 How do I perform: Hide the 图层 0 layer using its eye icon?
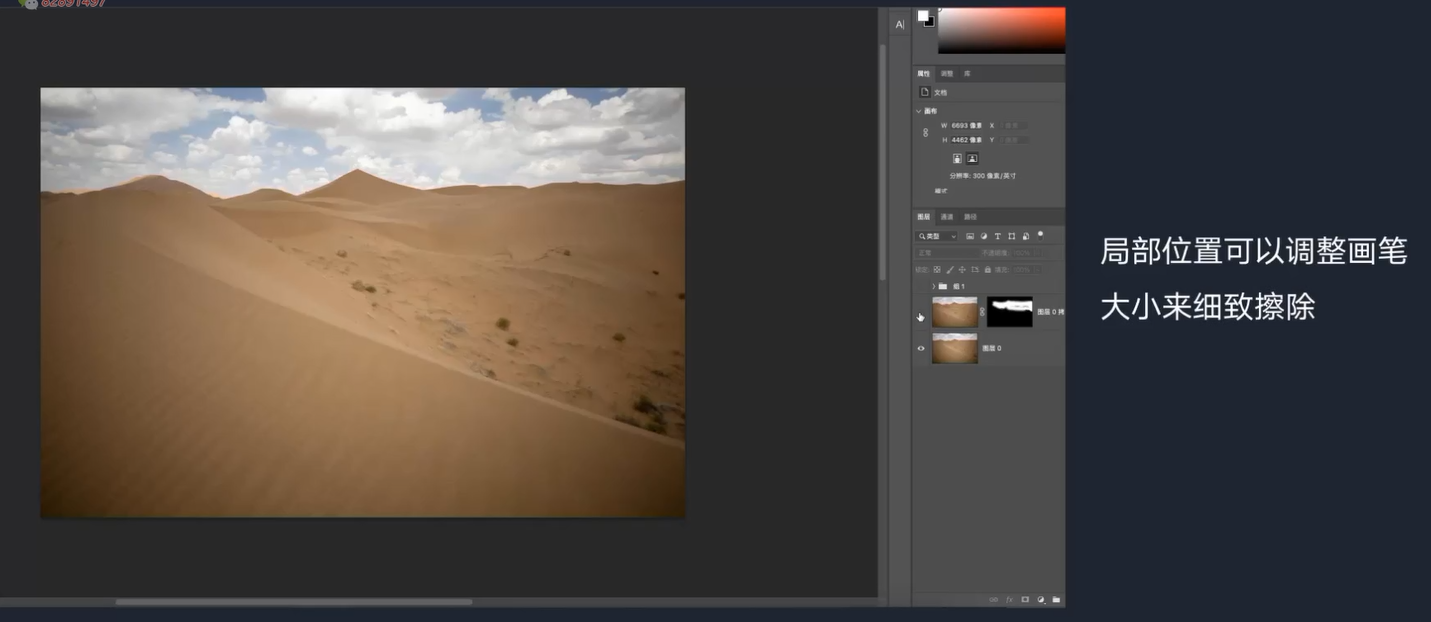[921, 349]
